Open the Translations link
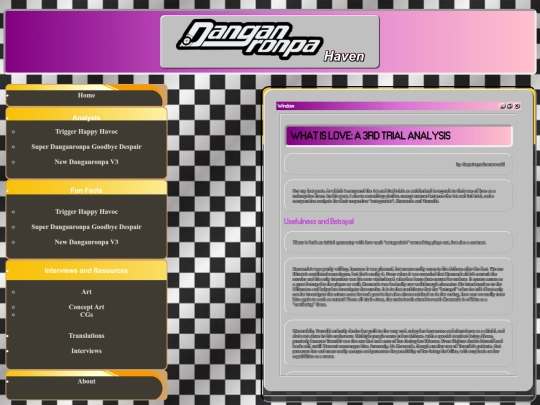The width and height of the screenshot is (540, 405). click(x=86, y=335)
